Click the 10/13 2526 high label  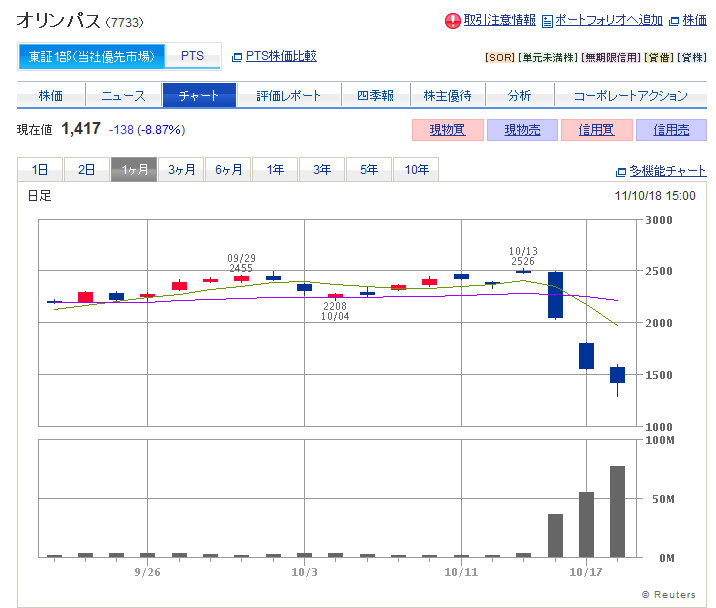tap(523, 256)
